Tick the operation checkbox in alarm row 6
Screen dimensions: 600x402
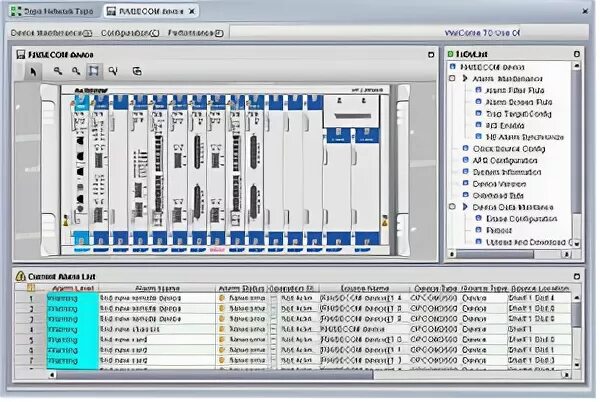click(x=274, y=350)
